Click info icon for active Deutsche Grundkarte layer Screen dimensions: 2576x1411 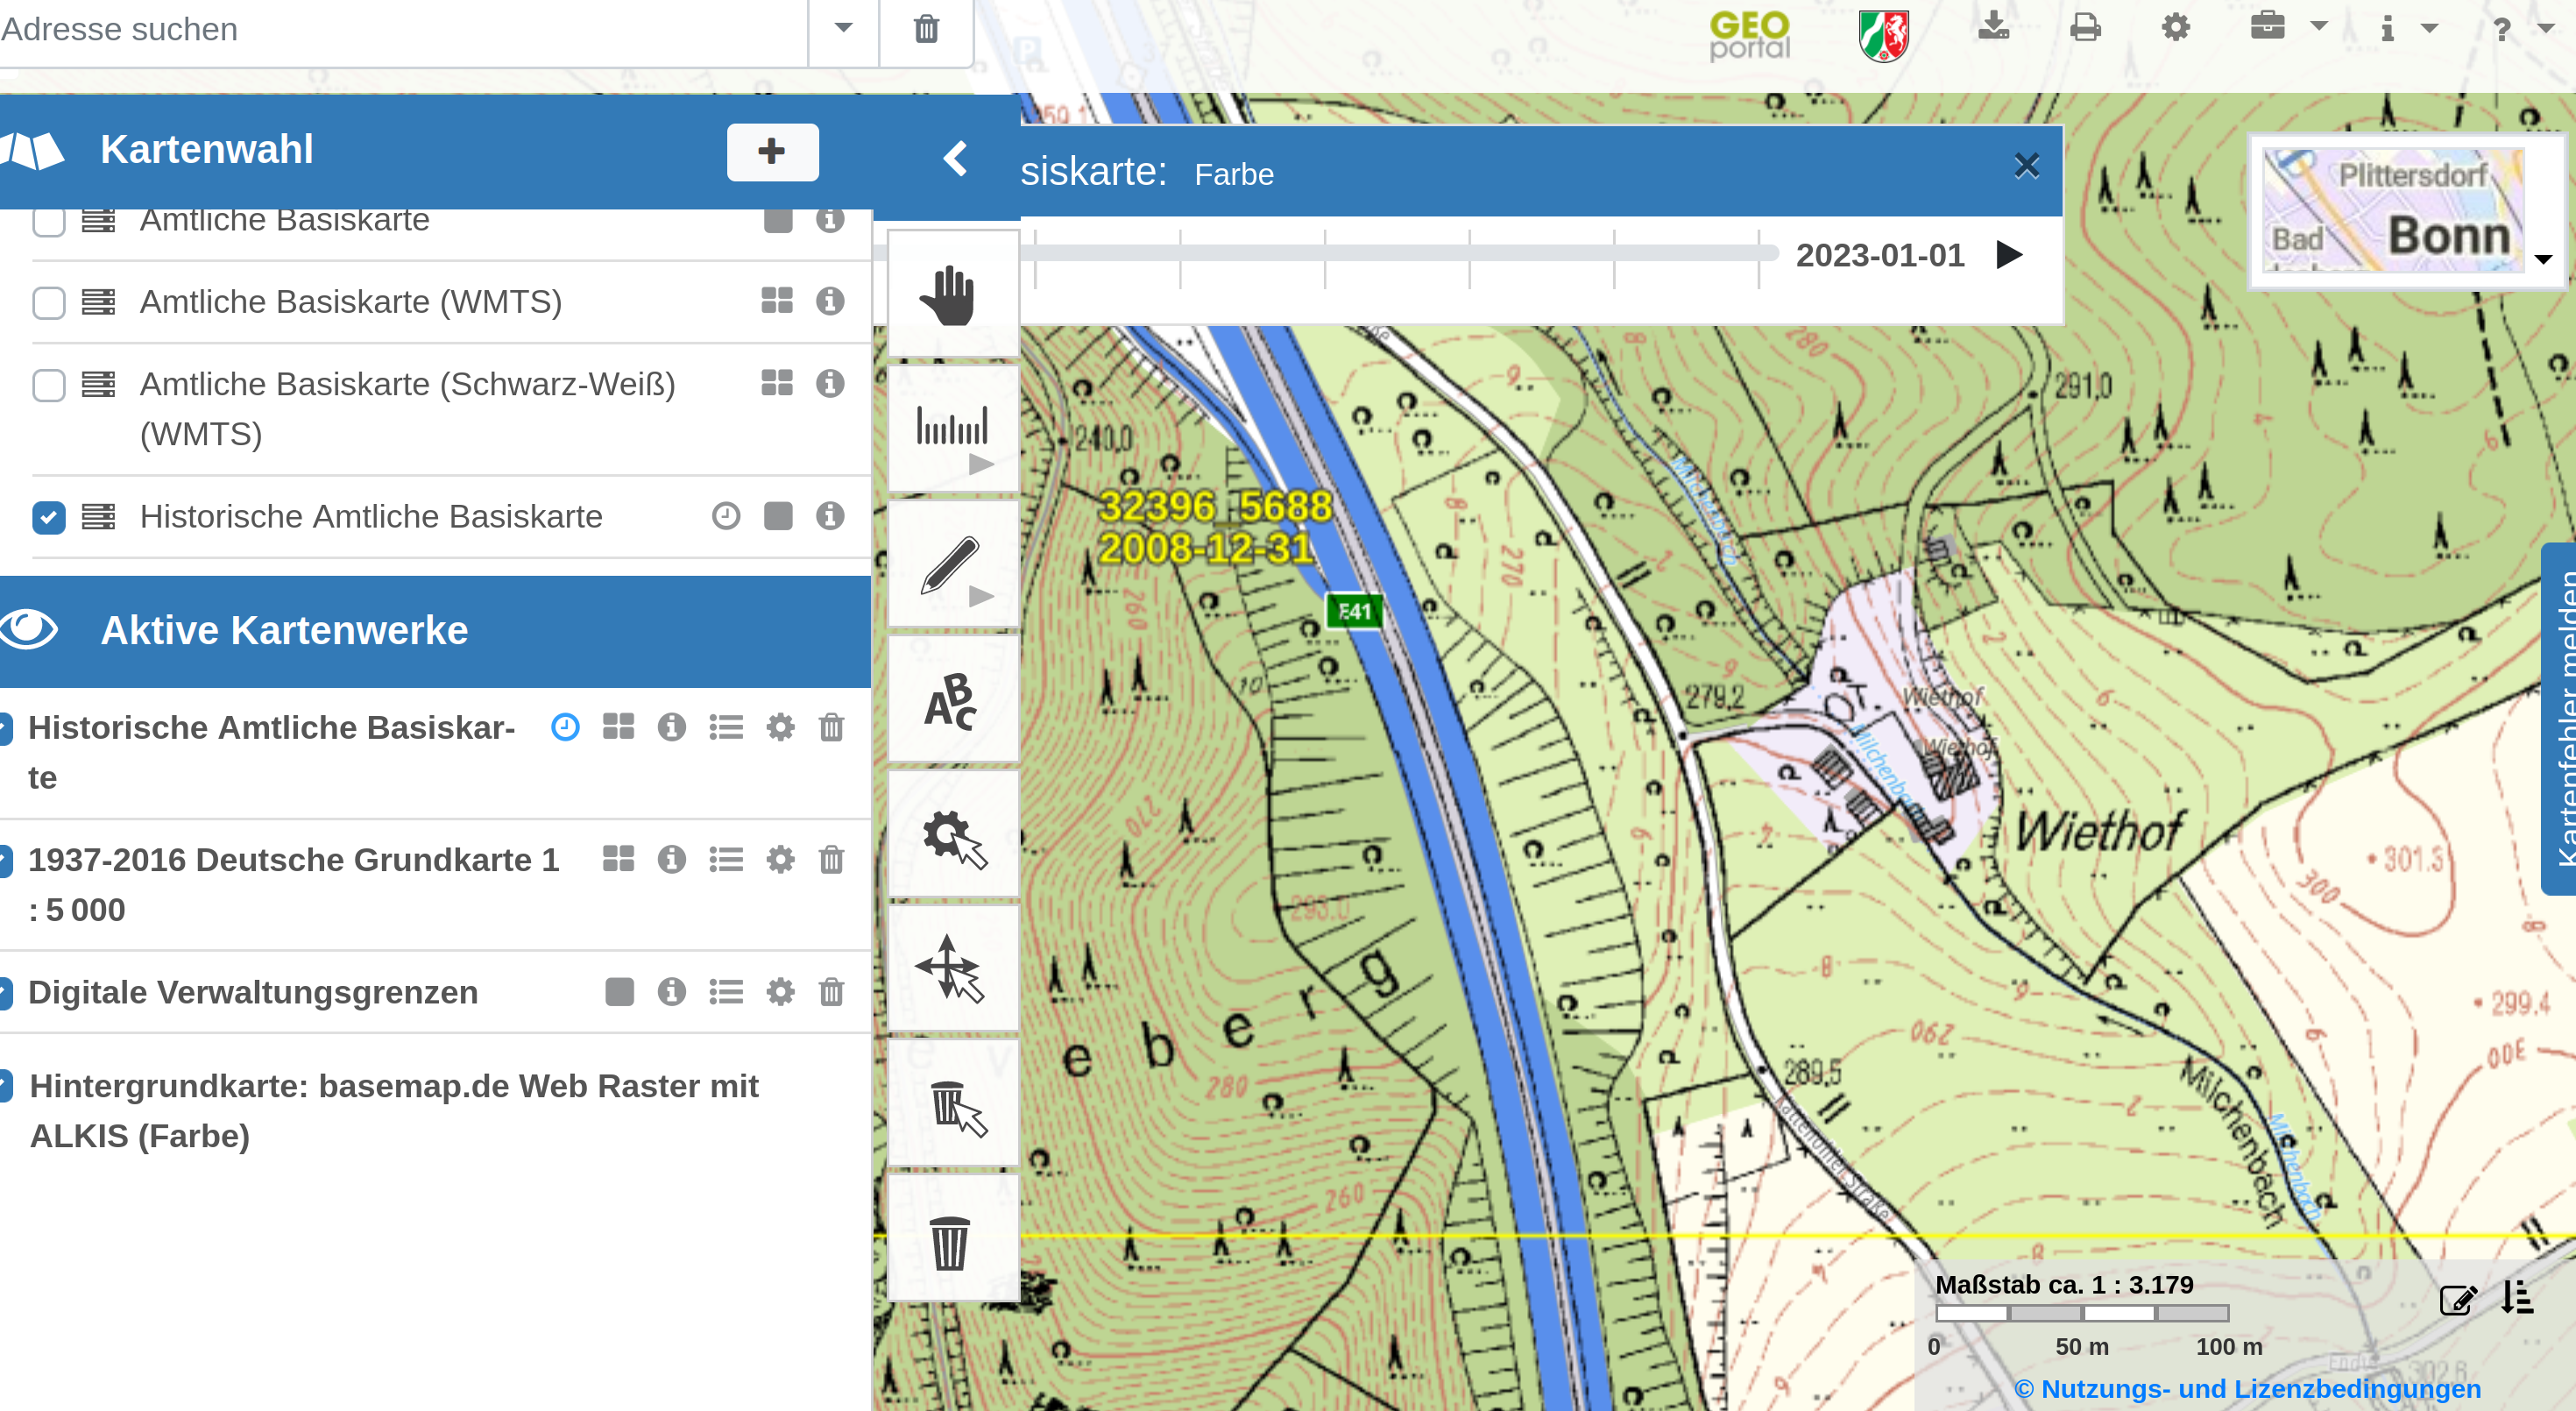(672, 859)
